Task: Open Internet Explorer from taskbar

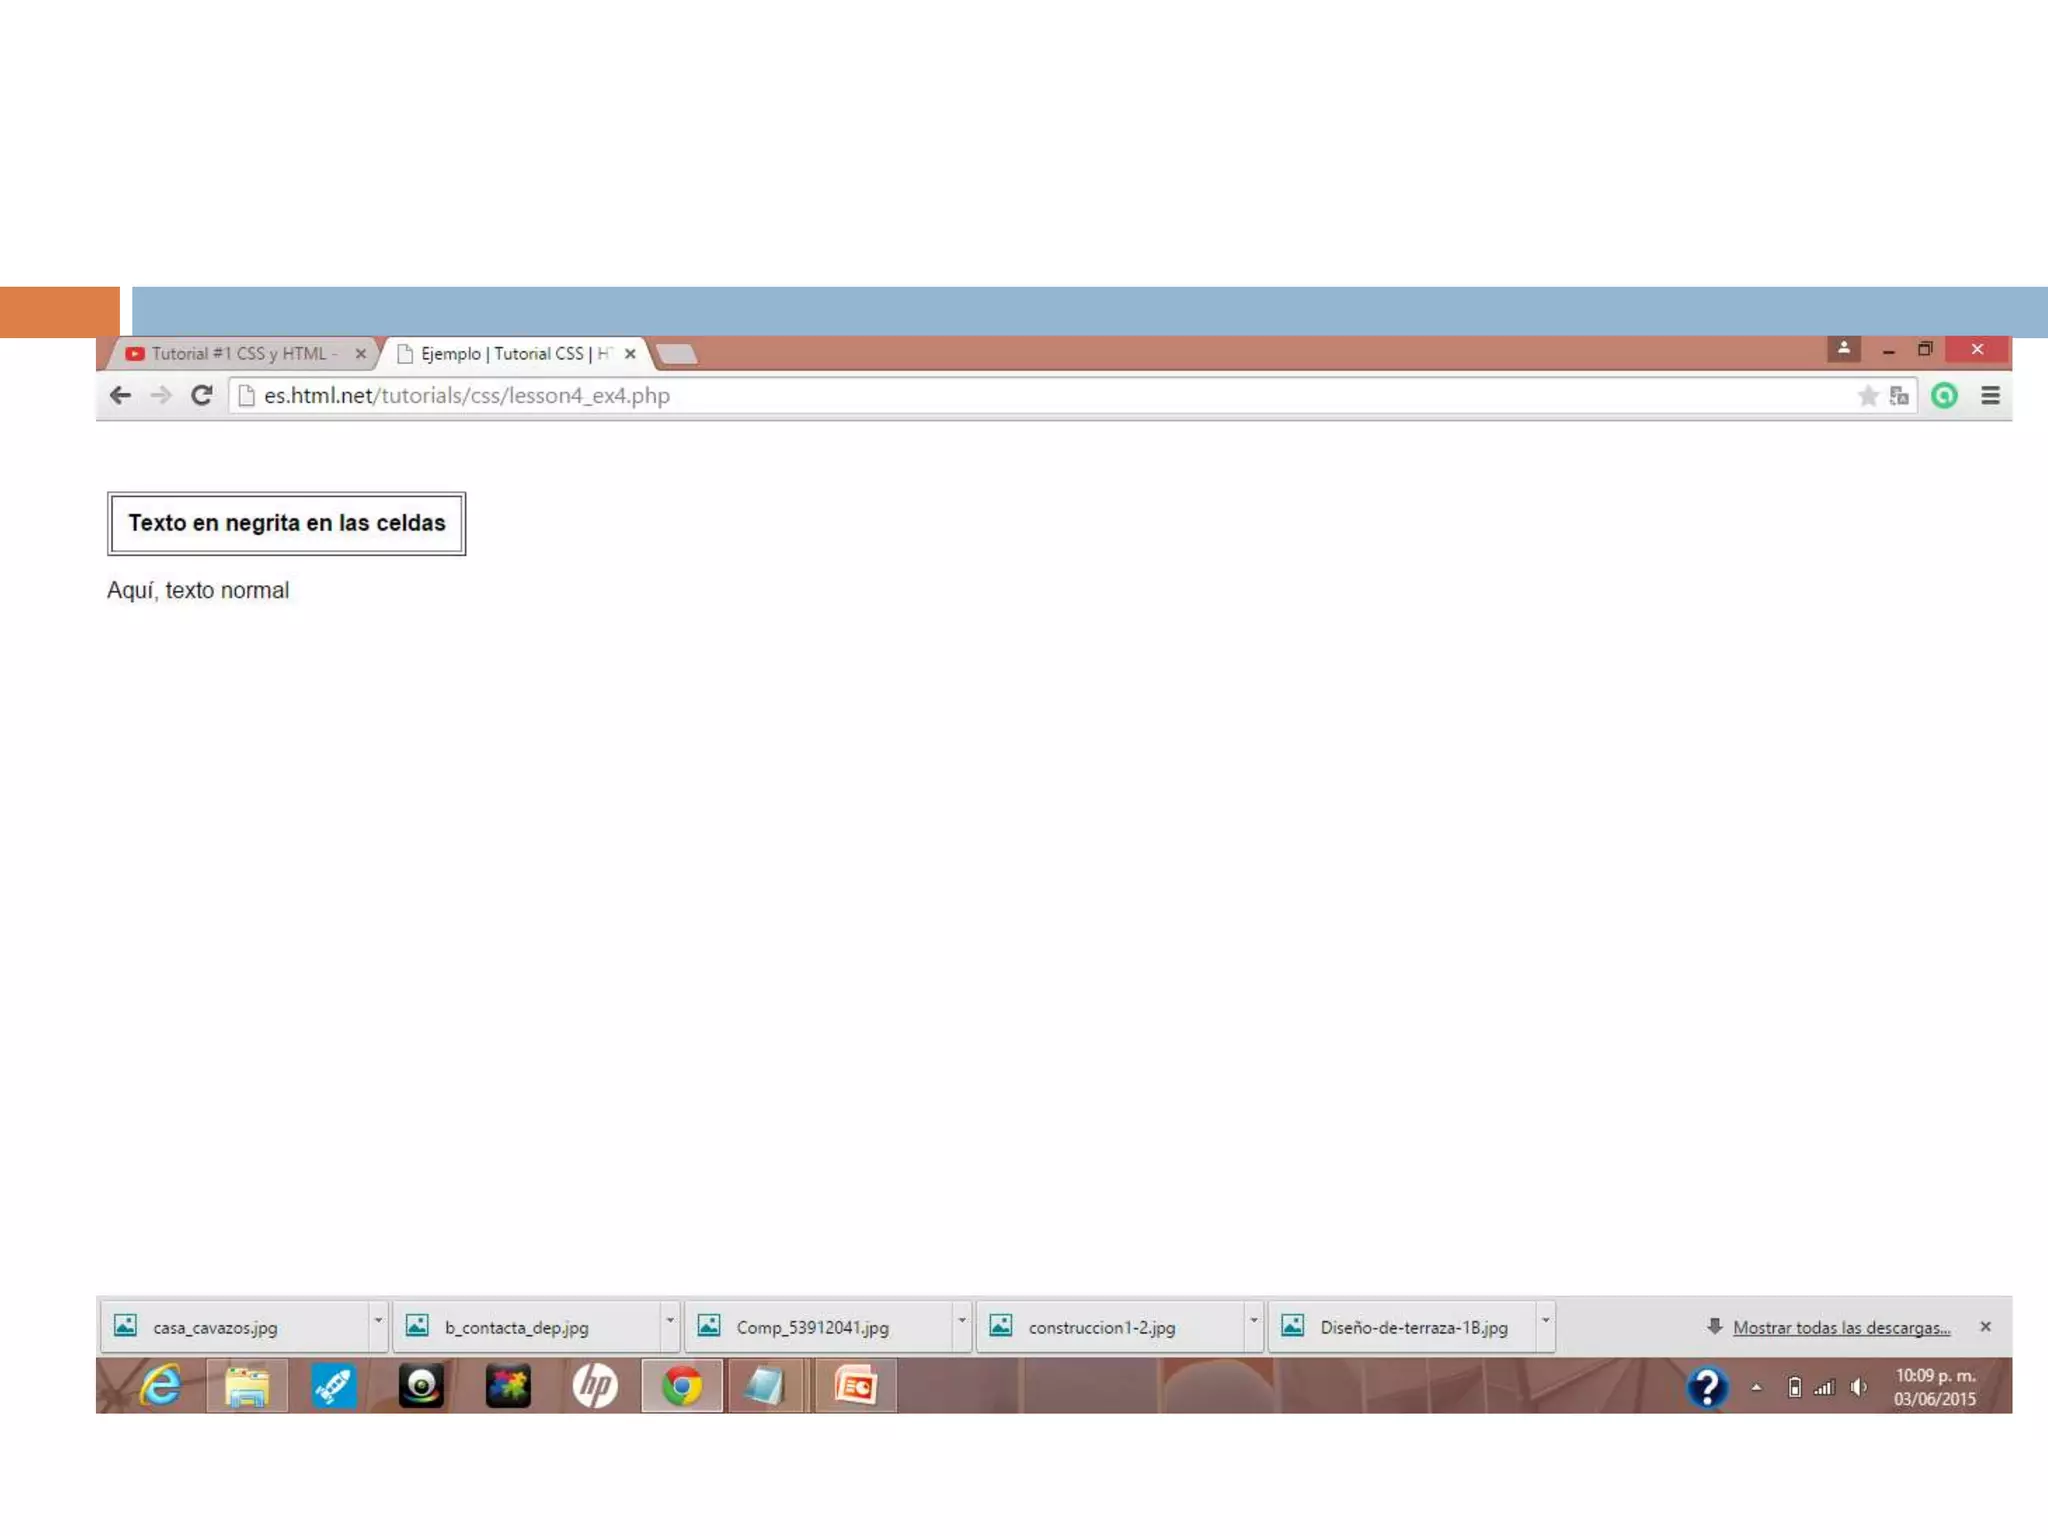Action: pos(161,1386)
